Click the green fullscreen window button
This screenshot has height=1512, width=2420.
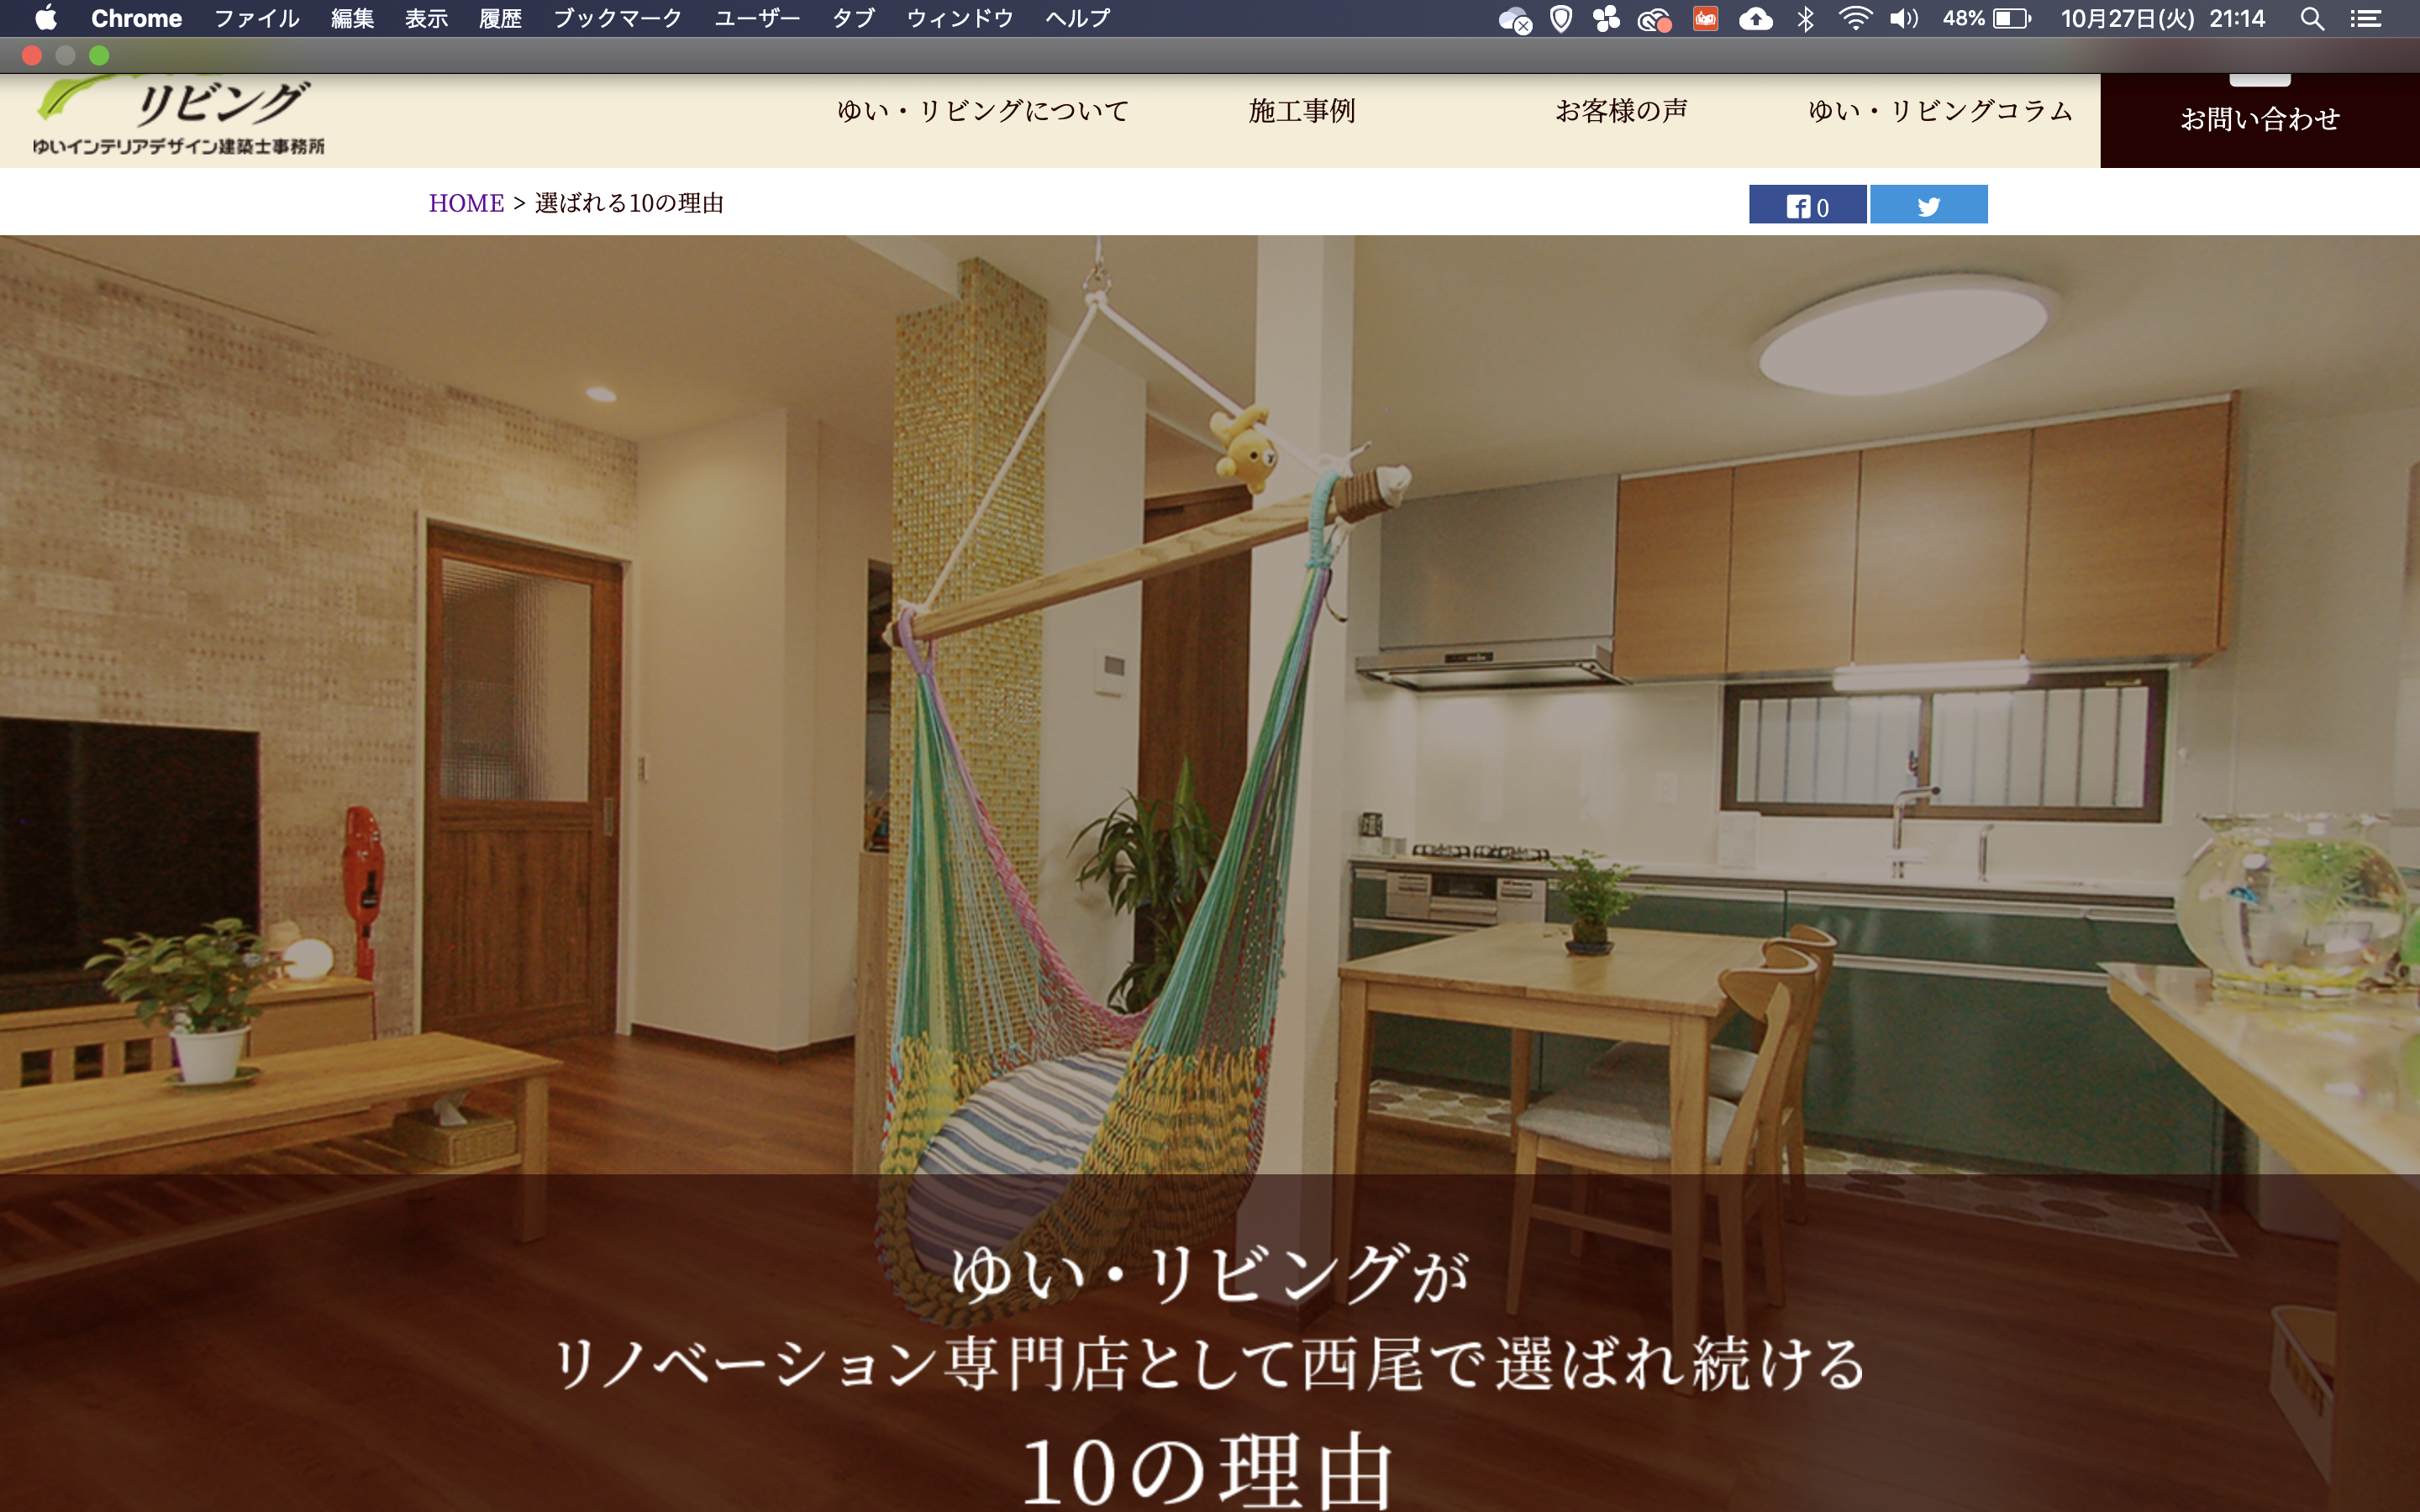coord(99,55)
